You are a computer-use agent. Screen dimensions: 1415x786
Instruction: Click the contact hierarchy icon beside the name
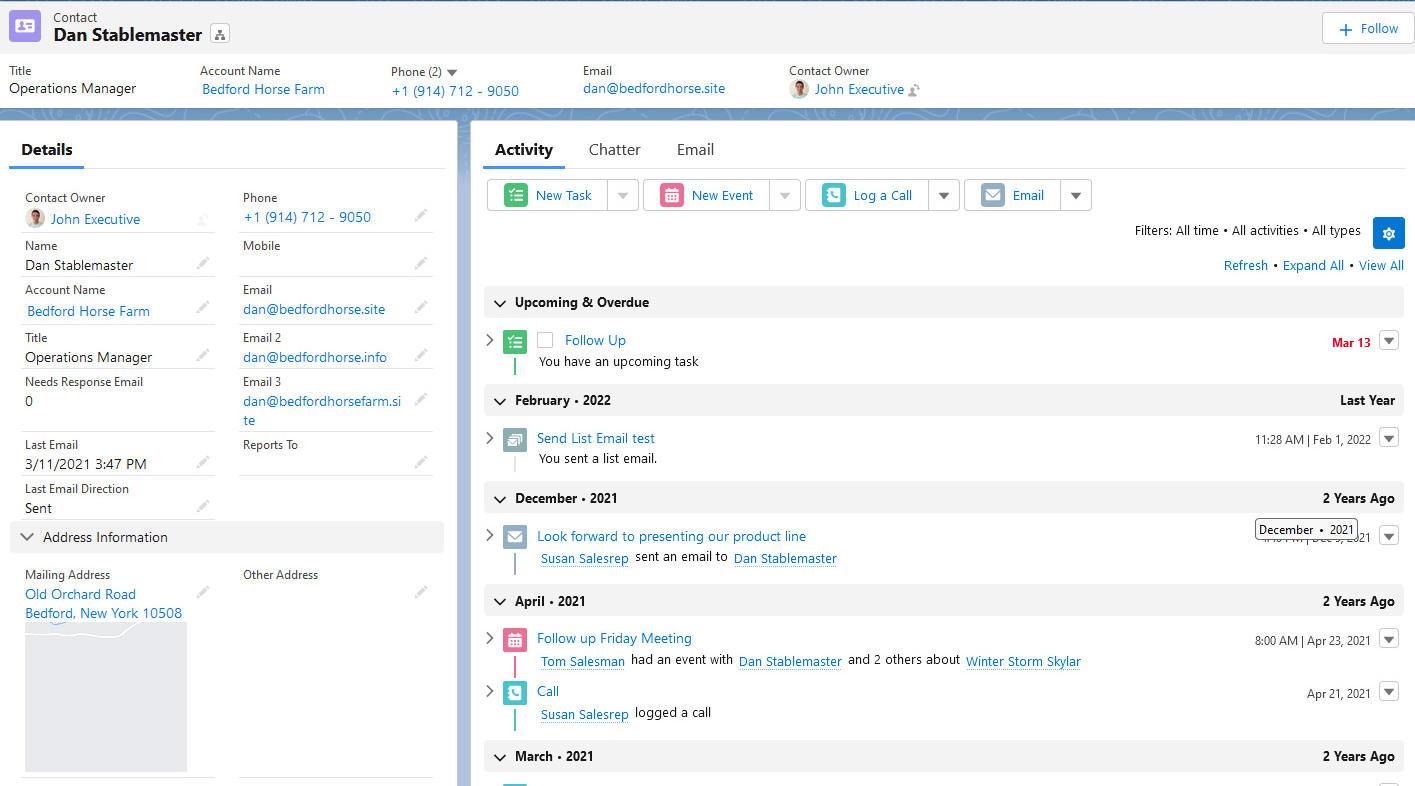tap(221, 35)
